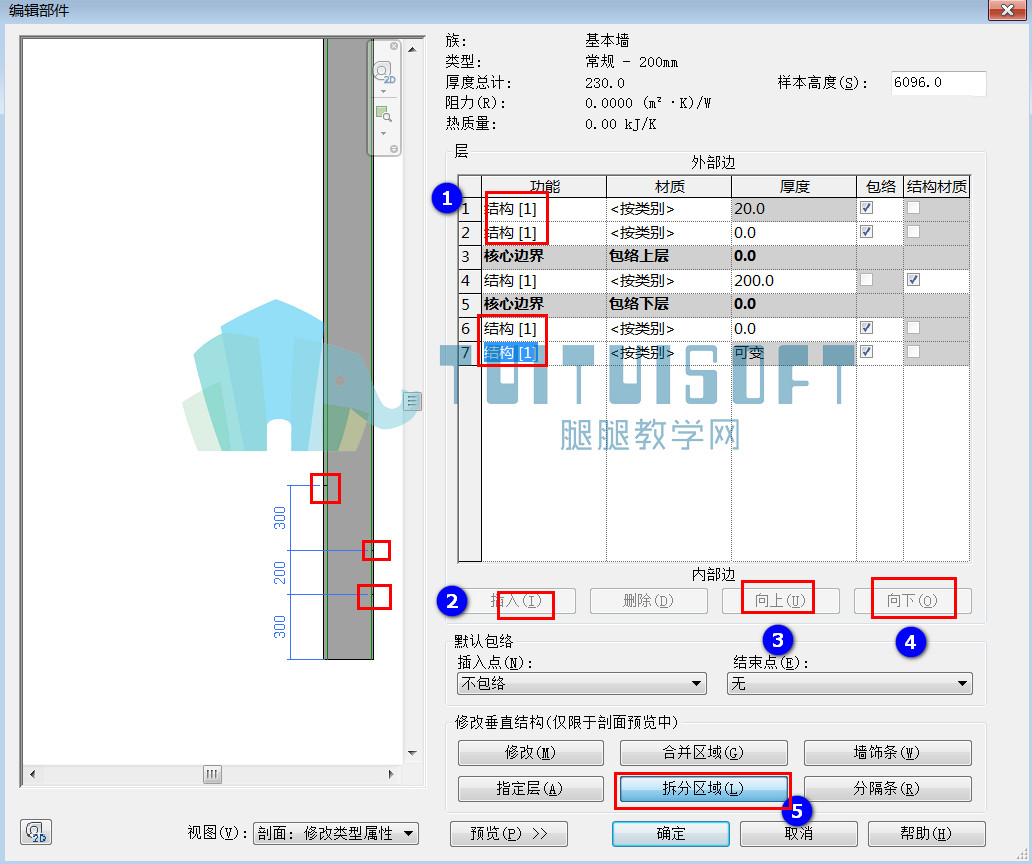Open the 结束点 dropdown showing 无
The width and height of the screenshot is (1032, 864).
click(850, 684)
